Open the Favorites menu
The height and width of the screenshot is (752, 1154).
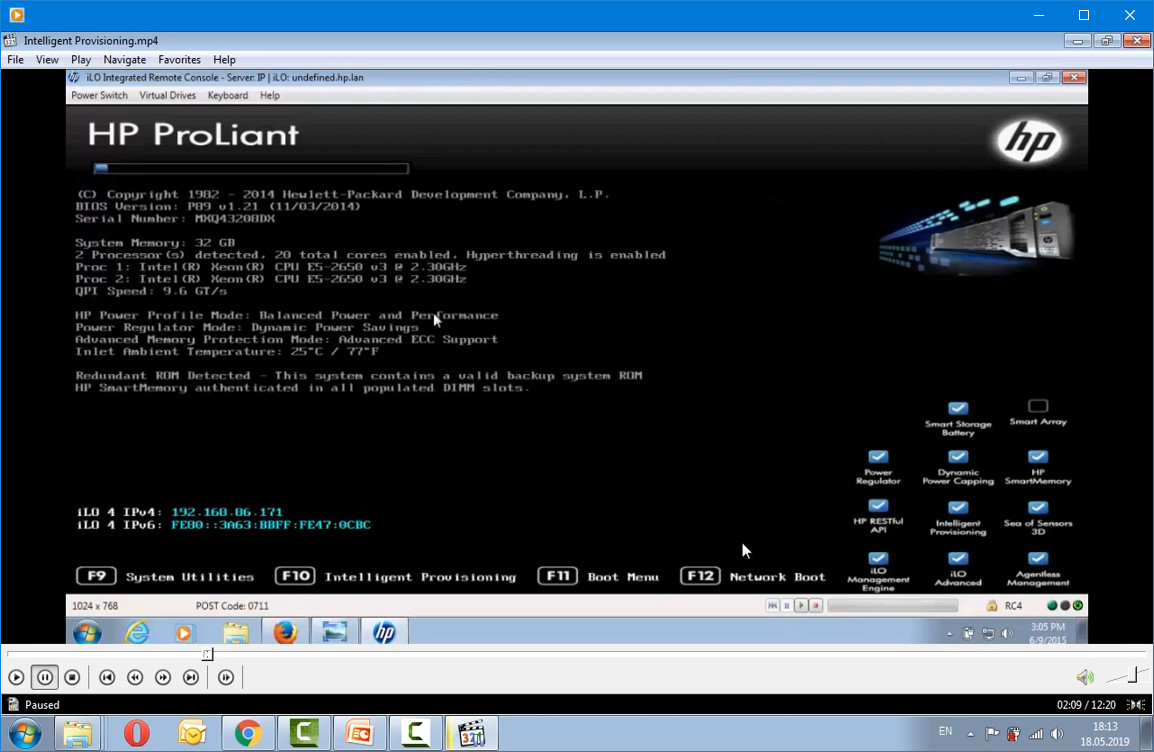pos(180,60)
